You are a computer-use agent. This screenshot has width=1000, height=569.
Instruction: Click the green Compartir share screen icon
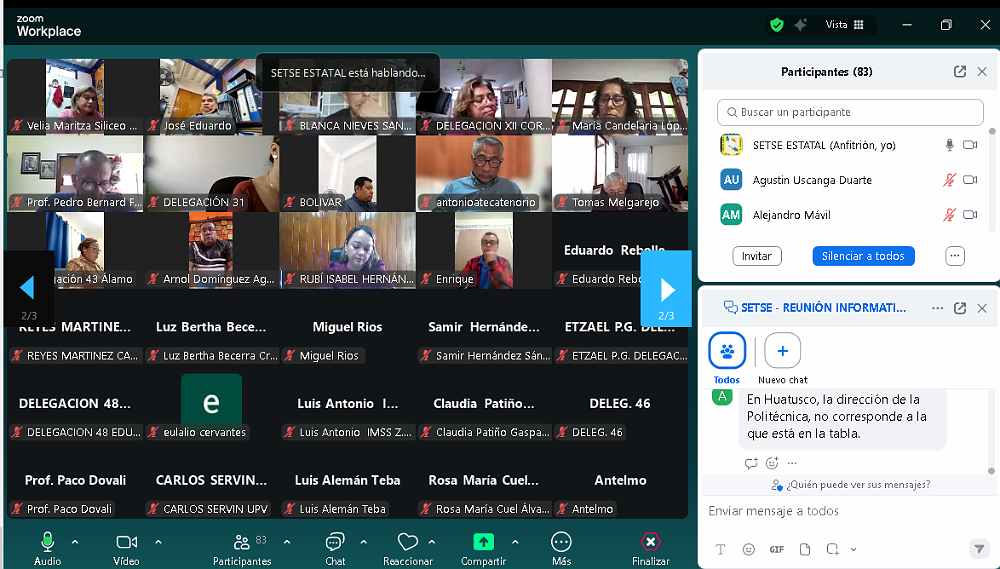coord(483,541)
